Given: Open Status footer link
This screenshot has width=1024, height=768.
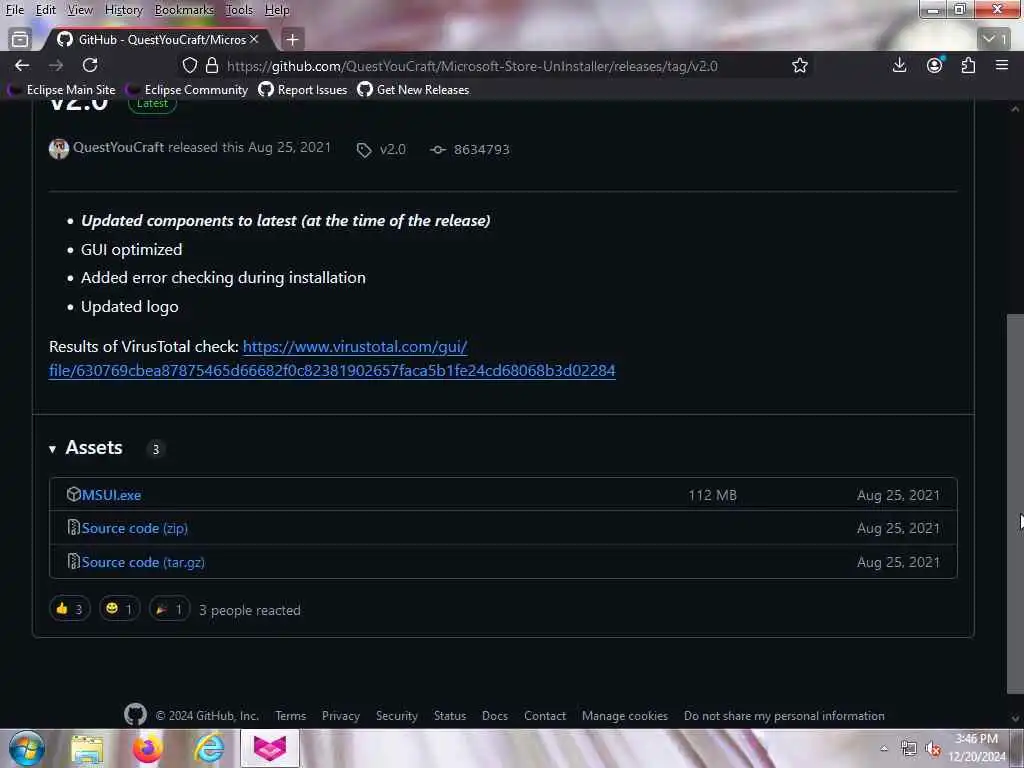Looking at the screenshot, I should pos(450,716).
